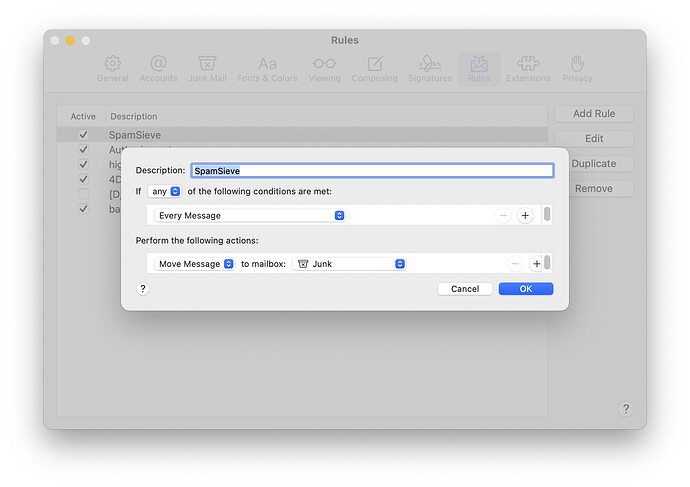Viewport: 690px width, 487px height.
Task: Open the Composing preferences pane
Action: (x=374, y=69)
